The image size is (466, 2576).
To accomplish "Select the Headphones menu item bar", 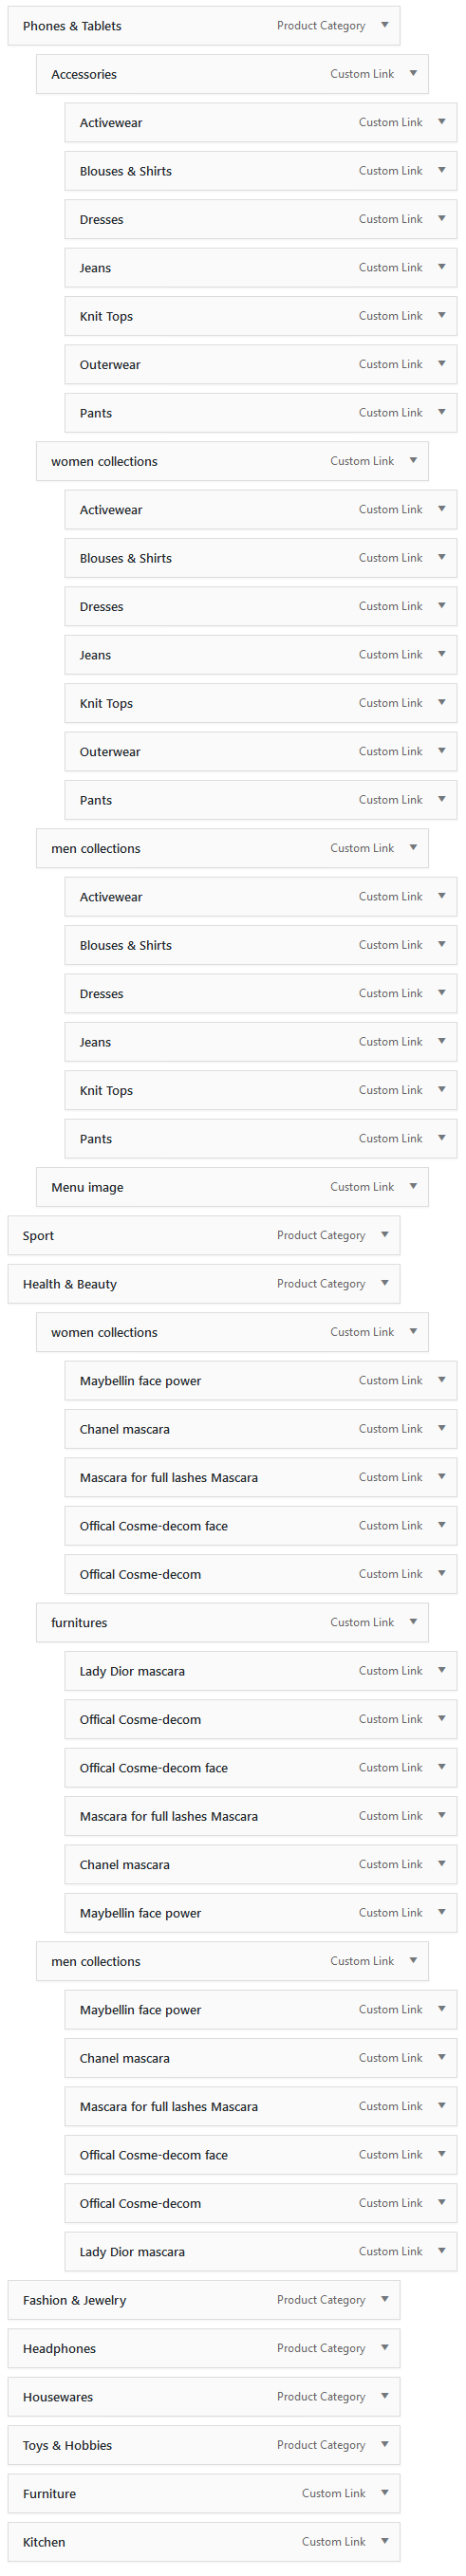I will (204, 2349).
